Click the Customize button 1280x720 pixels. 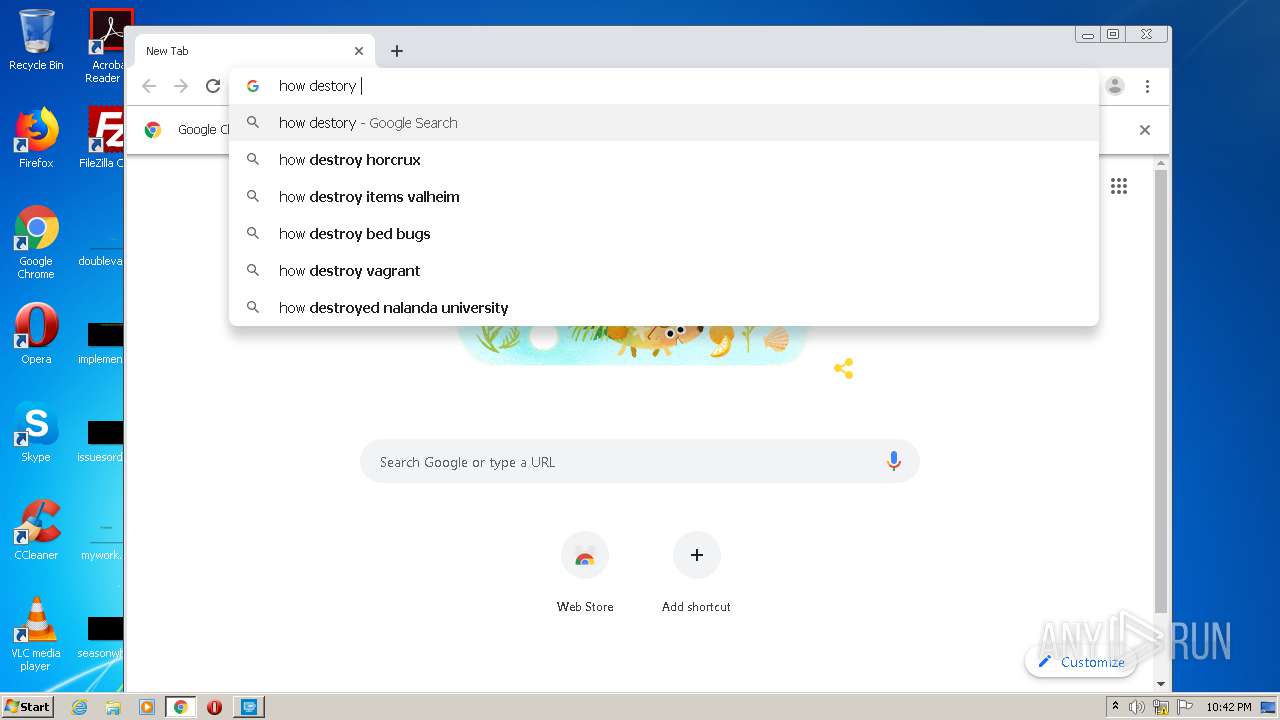(x=1081, y=662)
